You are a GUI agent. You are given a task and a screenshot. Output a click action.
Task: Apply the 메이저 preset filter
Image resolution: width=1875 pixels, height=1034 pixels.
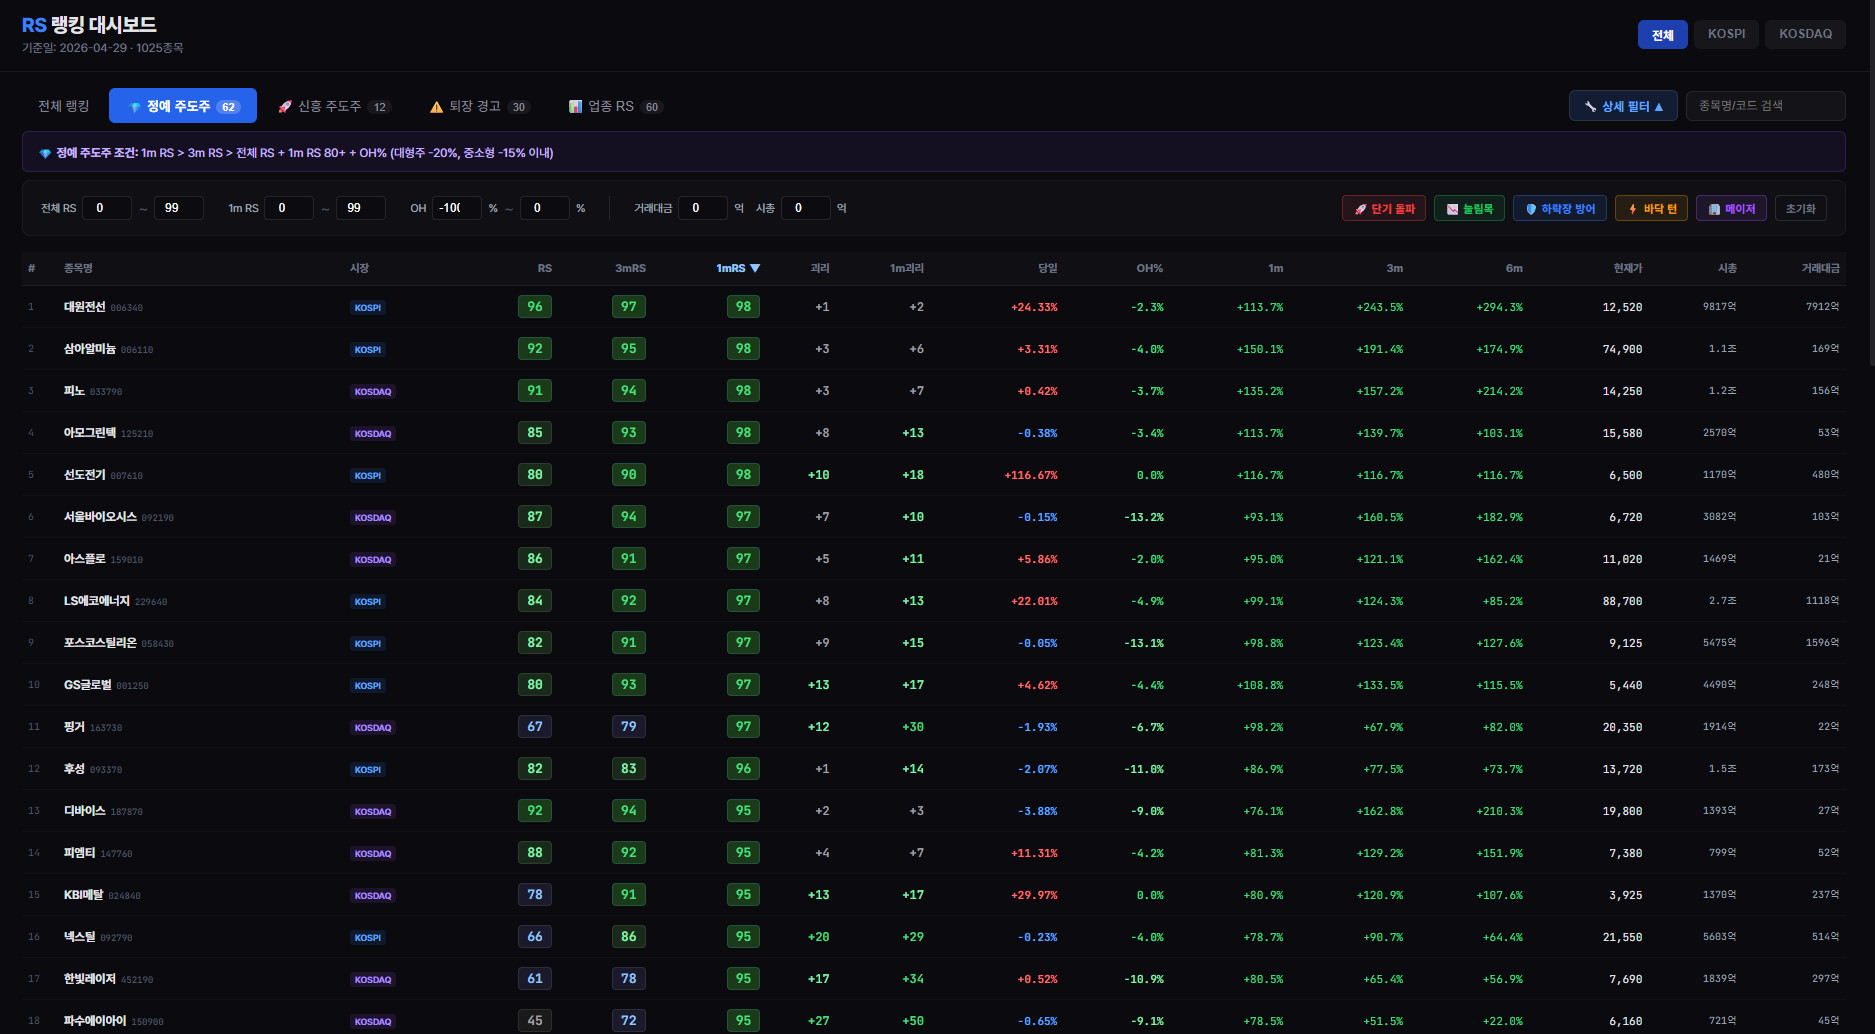(1731, 208)
